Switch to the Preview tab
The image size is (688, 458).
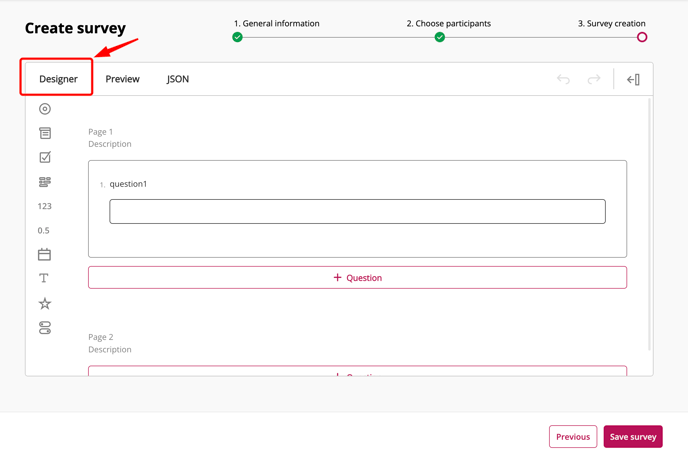tap(122, 79)
